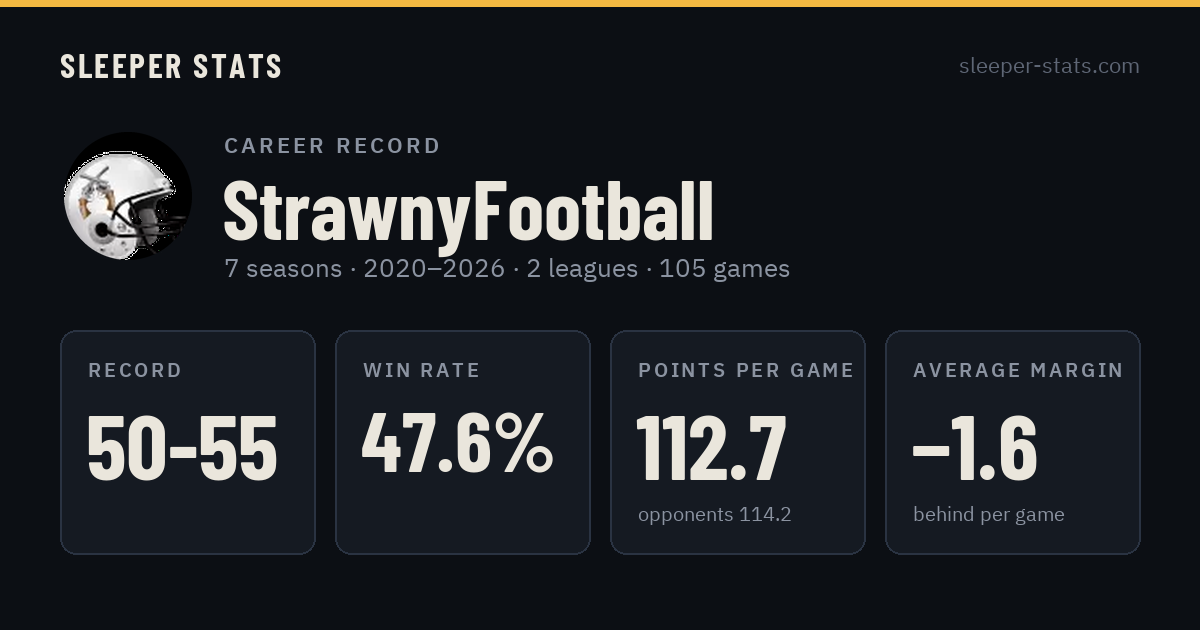Open the Average Margin card
This screenshot has width=1200, height=630.
(1013, 442)
